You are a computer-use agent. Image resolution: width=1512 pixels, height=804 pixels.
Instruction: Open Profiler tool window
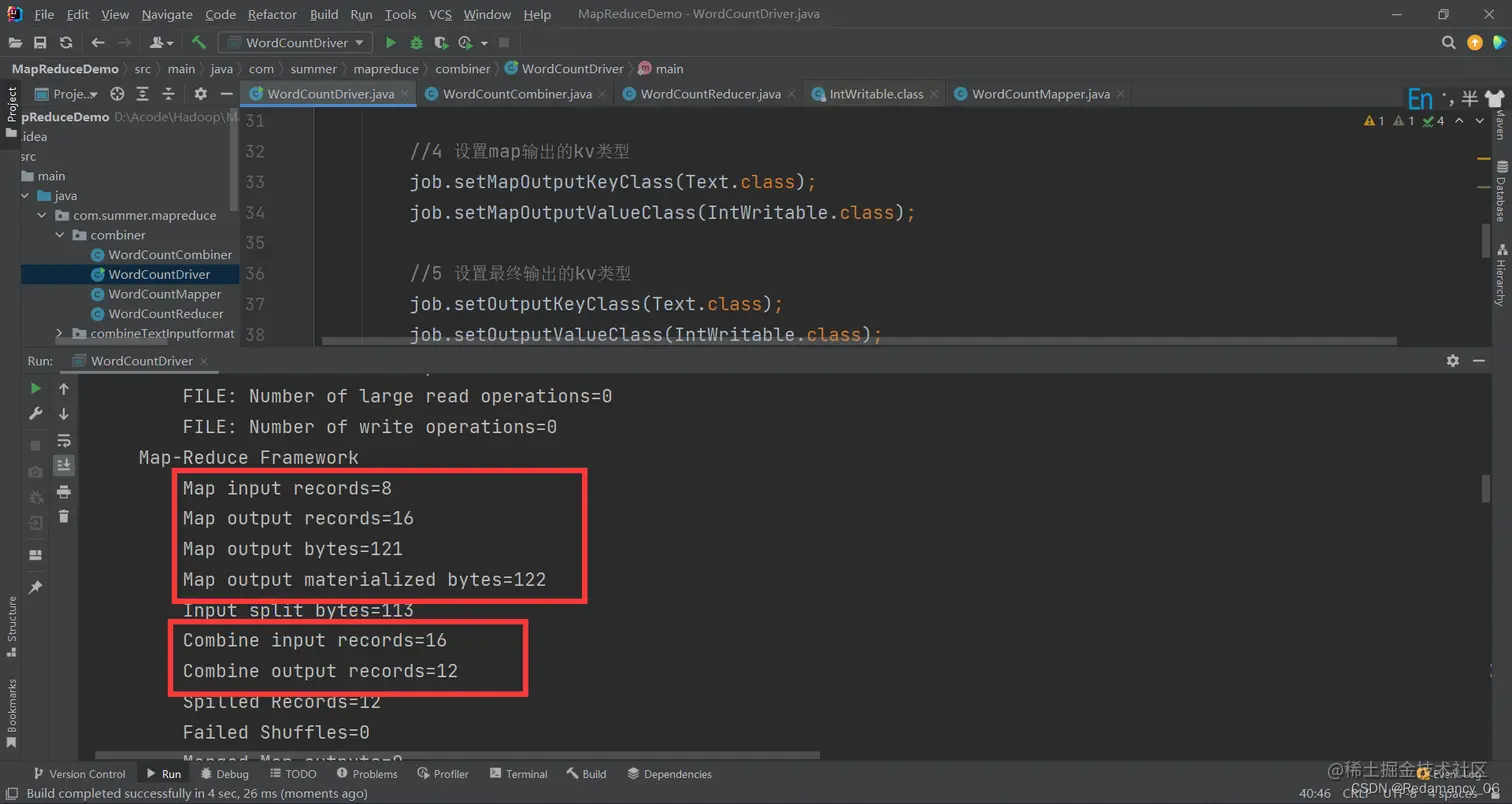[x=443, y=774]
